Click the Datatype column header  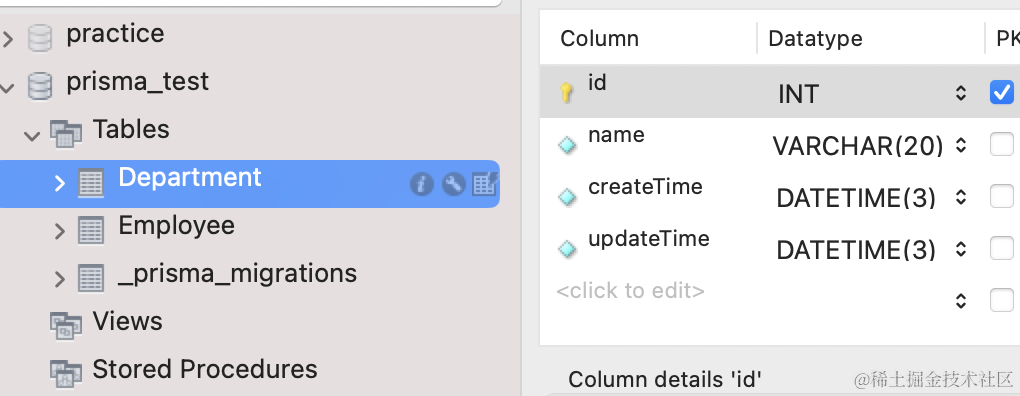tap(815, 38)
